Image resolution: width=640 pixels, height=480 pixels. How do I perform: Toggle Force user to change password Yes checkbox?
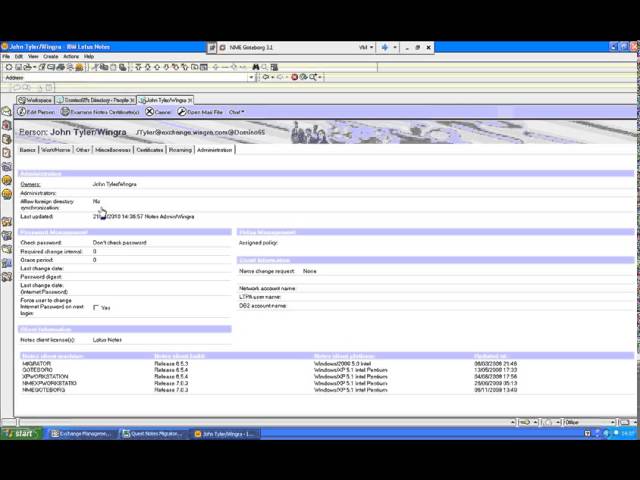pyautogui.click(x=96, y=307)
